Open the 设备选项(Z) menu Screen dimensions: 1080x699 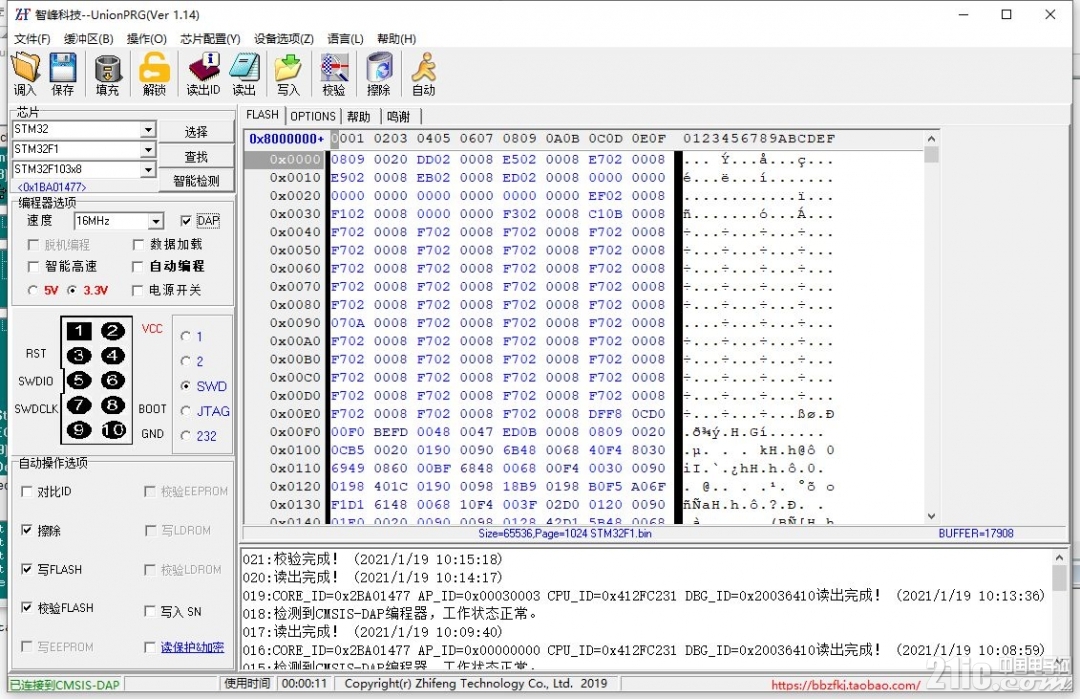pyautogui.click(x=284, y=39)
